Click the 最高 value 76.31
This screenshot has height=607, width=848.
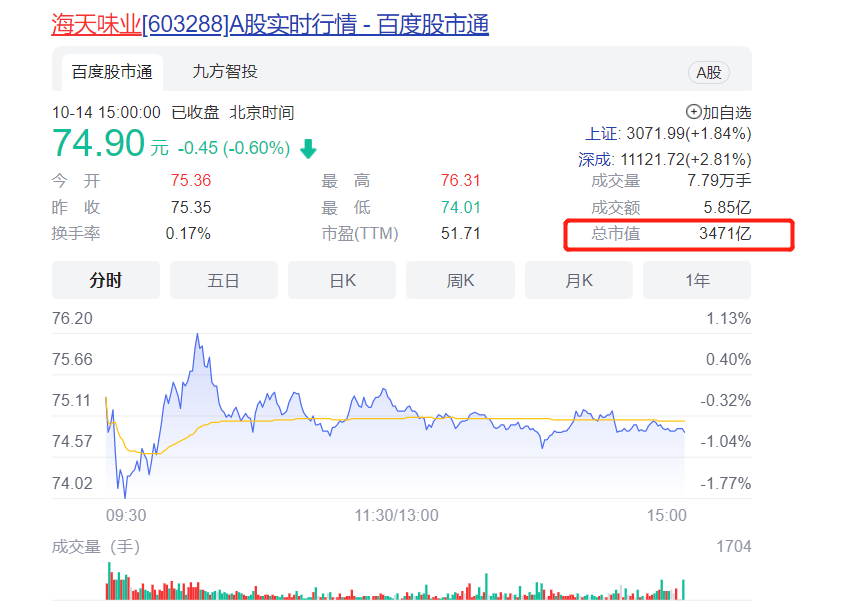click(x=460, y=180)
